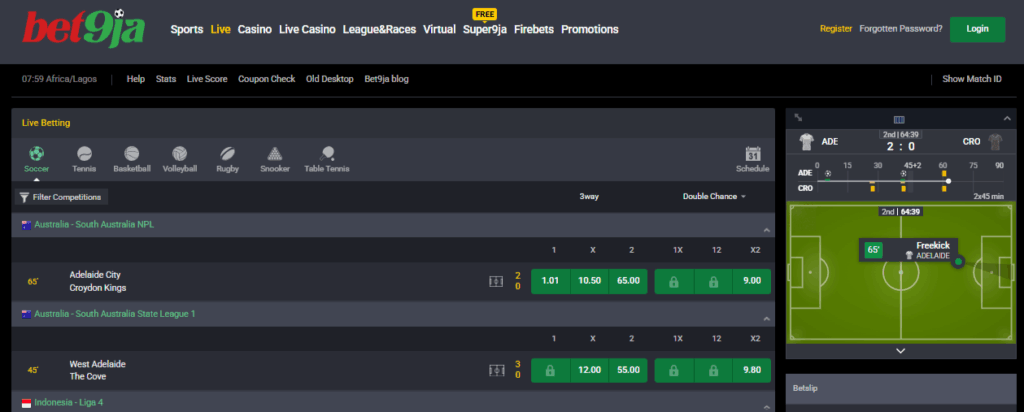The image size is (1024, 412).
Task: Switch to Old Desktop link
Action: point(330,79)
